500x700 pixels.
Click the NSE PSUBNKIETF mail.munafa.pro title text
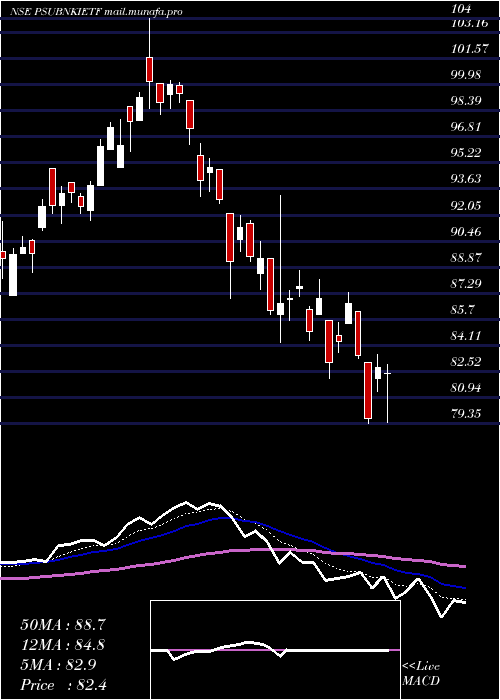click(x=96, y=12)
